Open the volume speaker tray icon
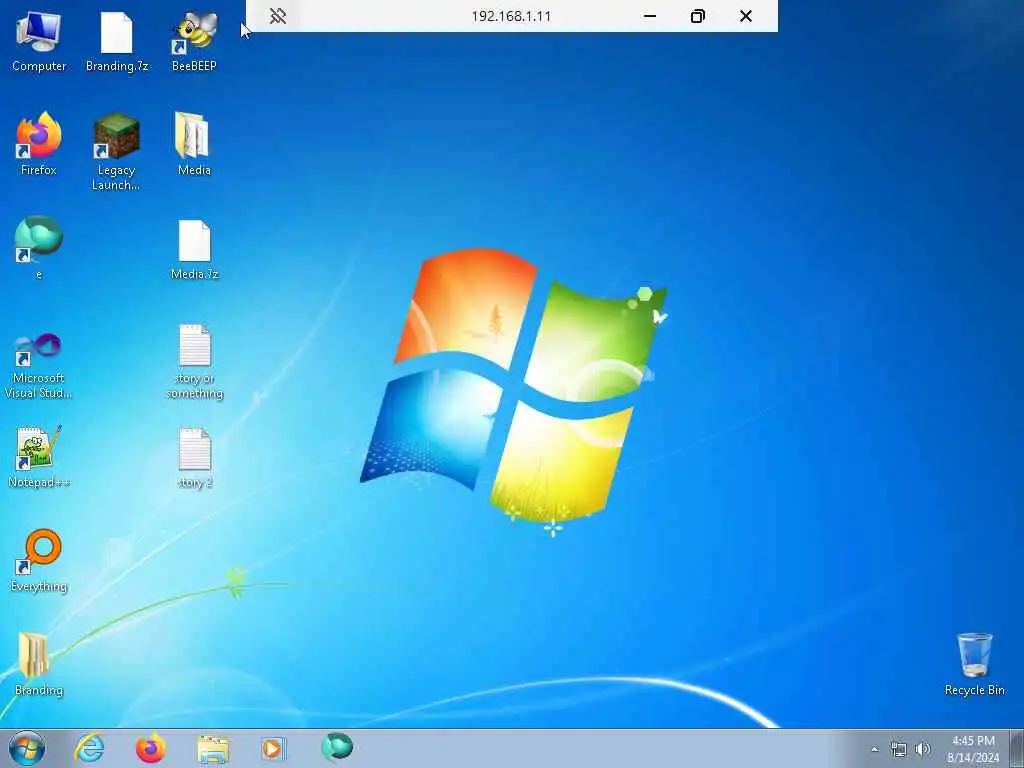Image resolution: width=1024 pixels, height=768 pixels. 922,750
